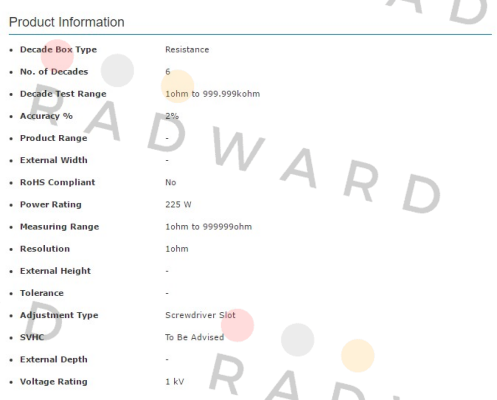497x400 pixels.
Task: Click the Accuracy % label
Action: (46, 116)
